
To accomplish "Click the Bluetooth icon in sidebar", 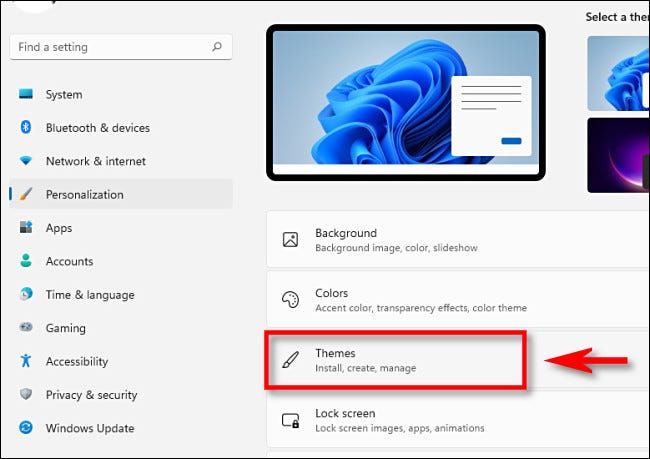I will [x=26, y=127].
